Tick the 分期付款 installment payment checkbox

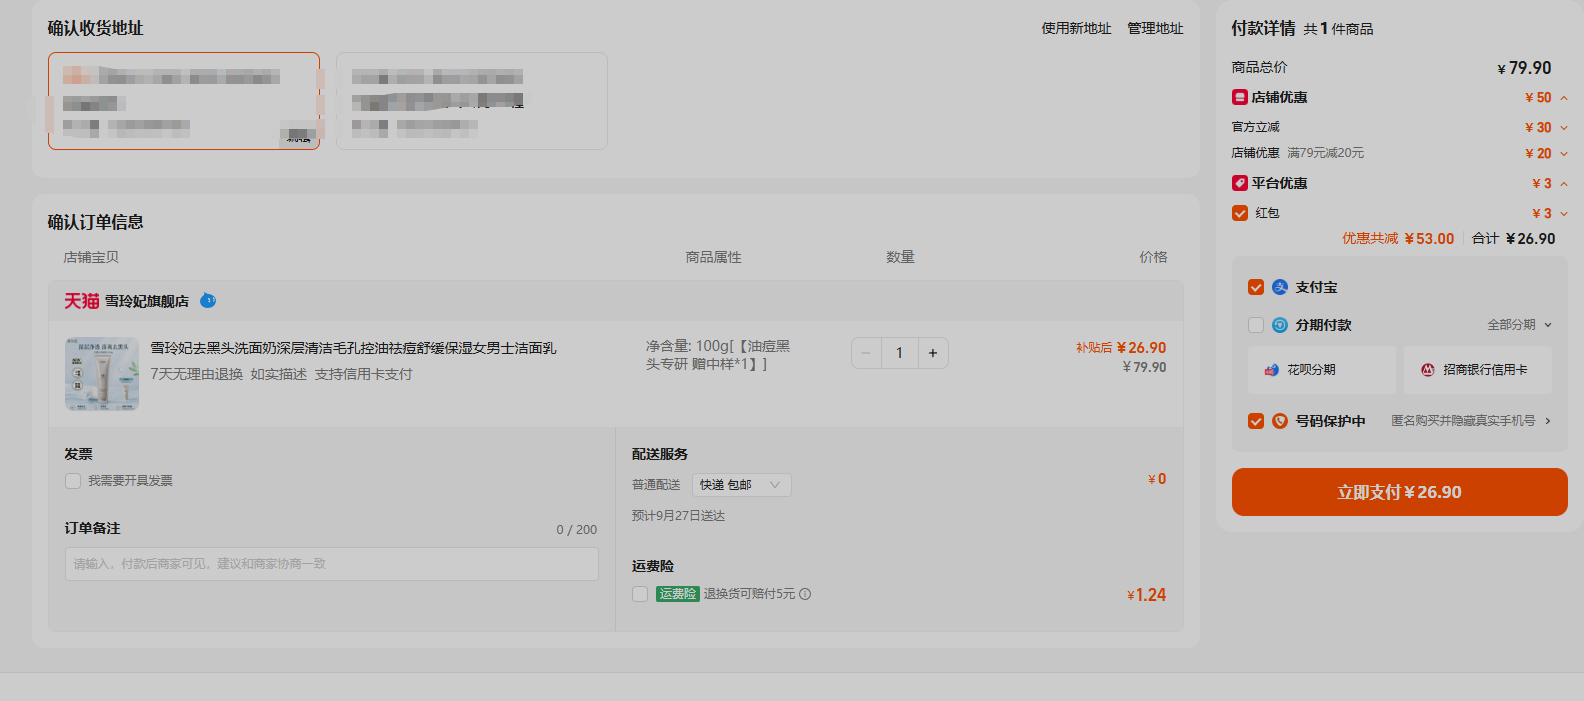[1256, 325]
